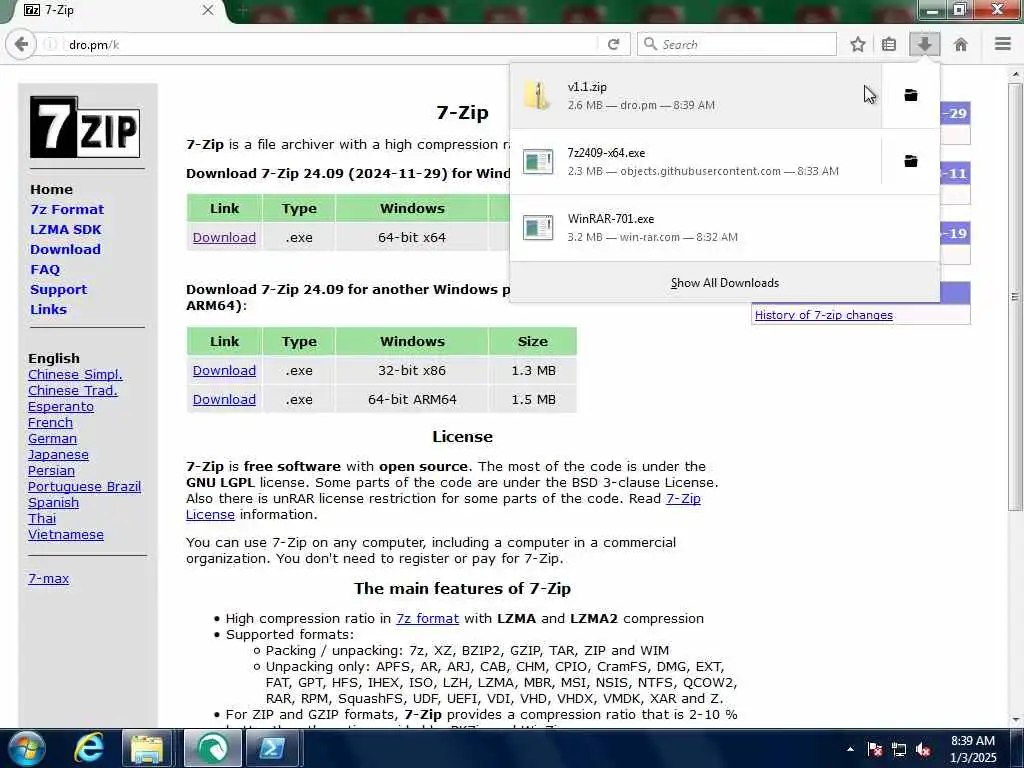Open the Download sidebar link

65,249
